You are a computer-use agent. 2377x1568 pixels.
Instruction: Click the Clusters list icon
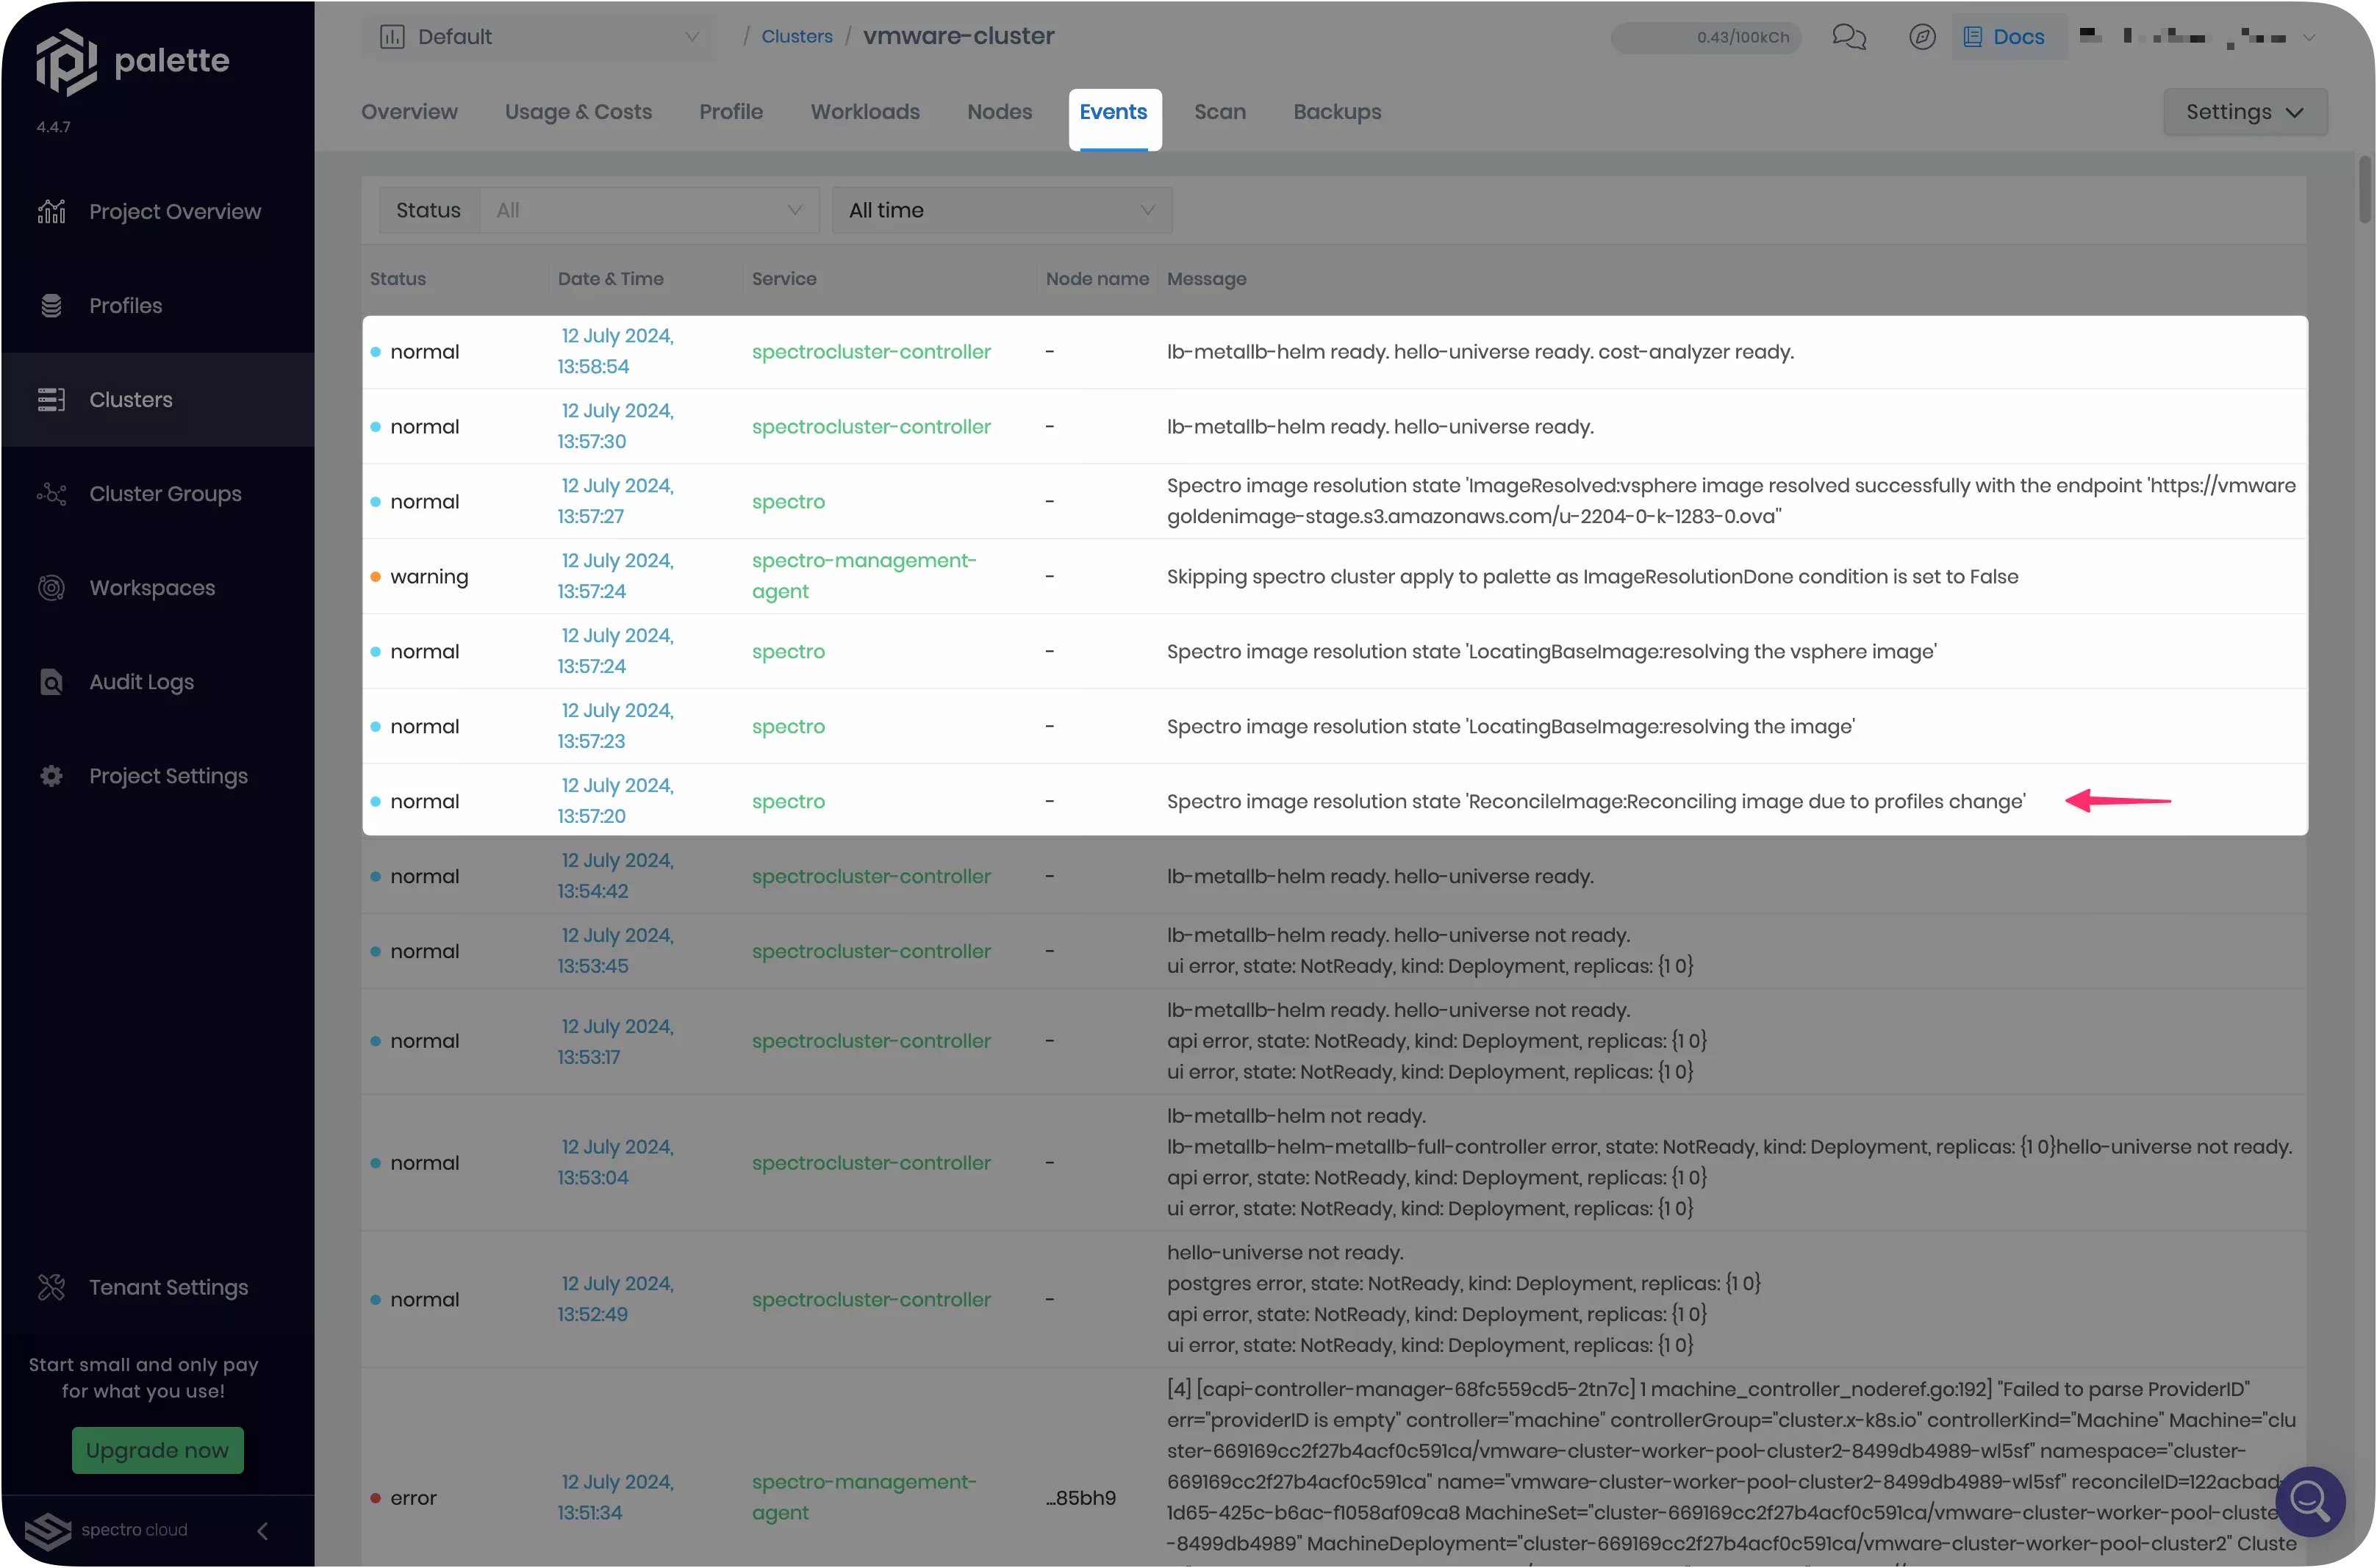pos(51,400)
